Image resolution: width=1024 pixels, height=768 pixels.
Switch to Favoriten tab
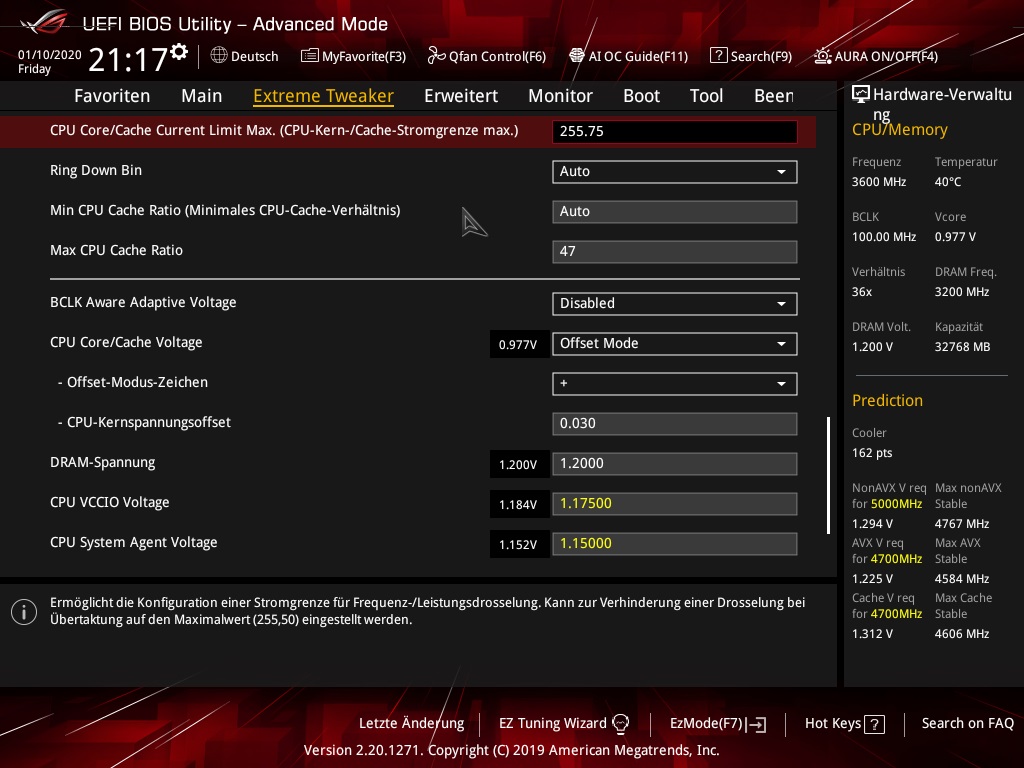point(112,96)
